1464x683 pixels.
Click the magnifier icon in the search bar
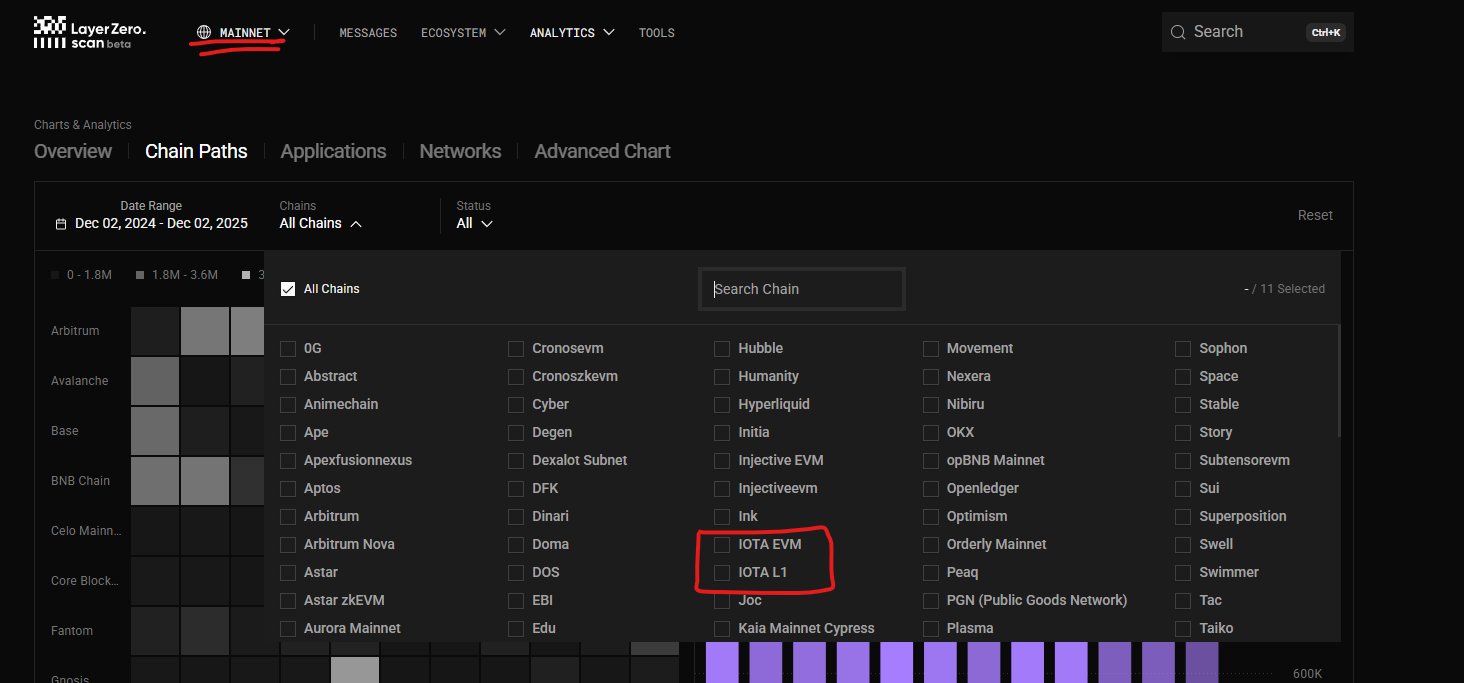tap(1178, 32)
